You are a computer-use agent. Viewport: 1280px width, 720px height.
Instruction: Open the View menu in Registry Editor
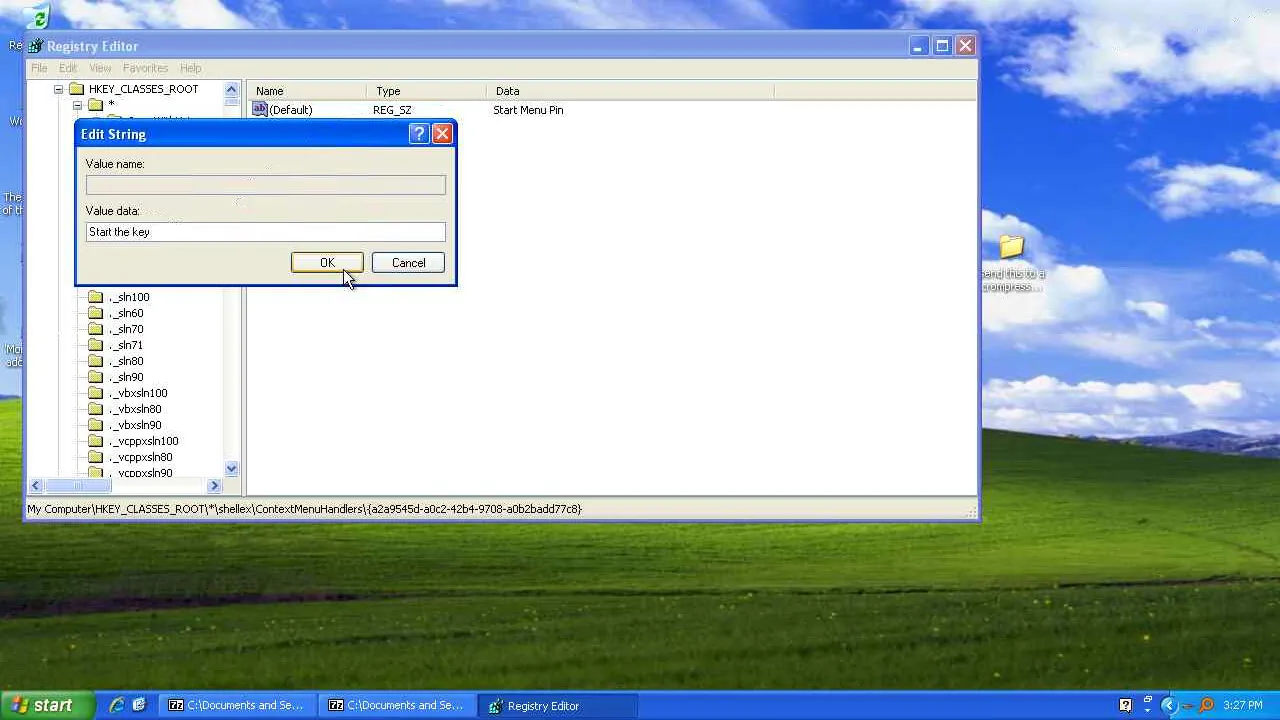[100, 68]
